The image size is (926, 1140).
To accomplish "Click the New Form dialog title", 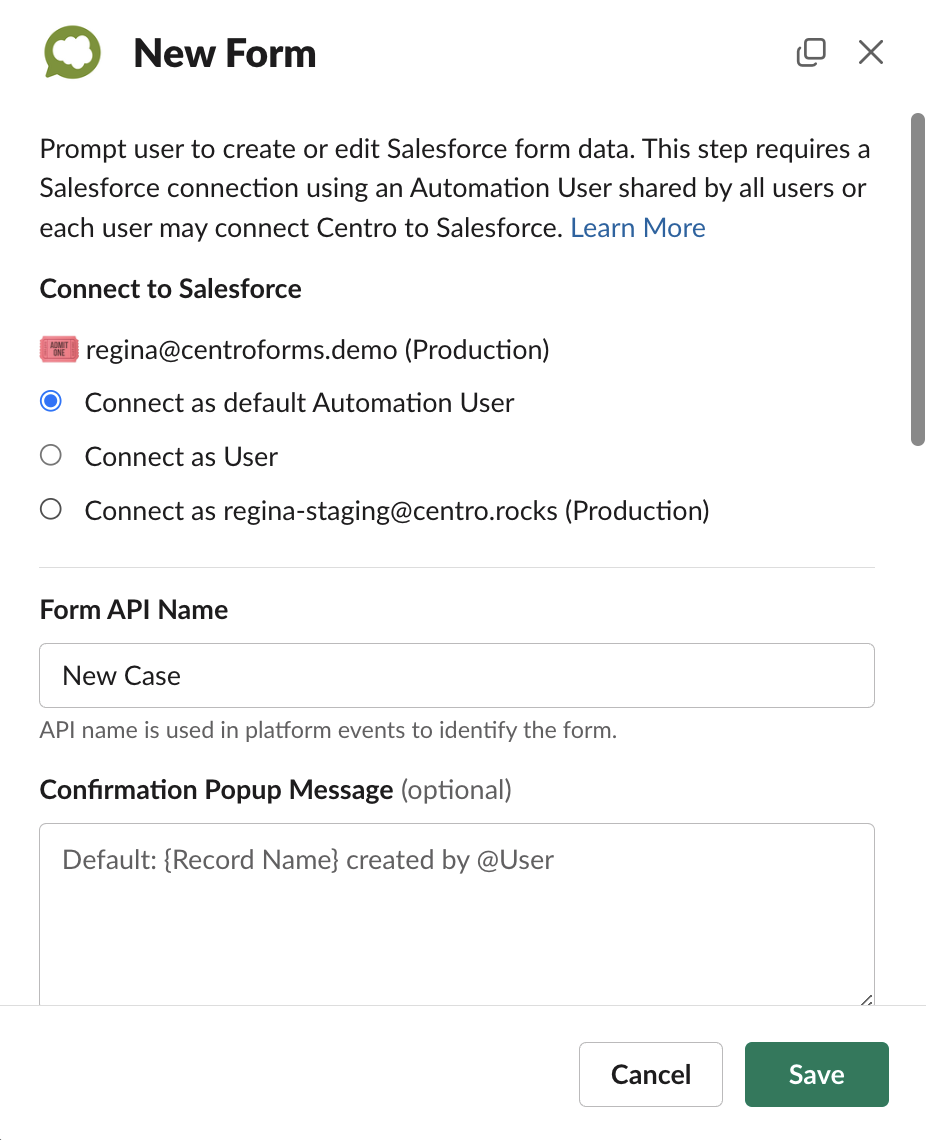I will pyautogui.click(x=225, y=53).
